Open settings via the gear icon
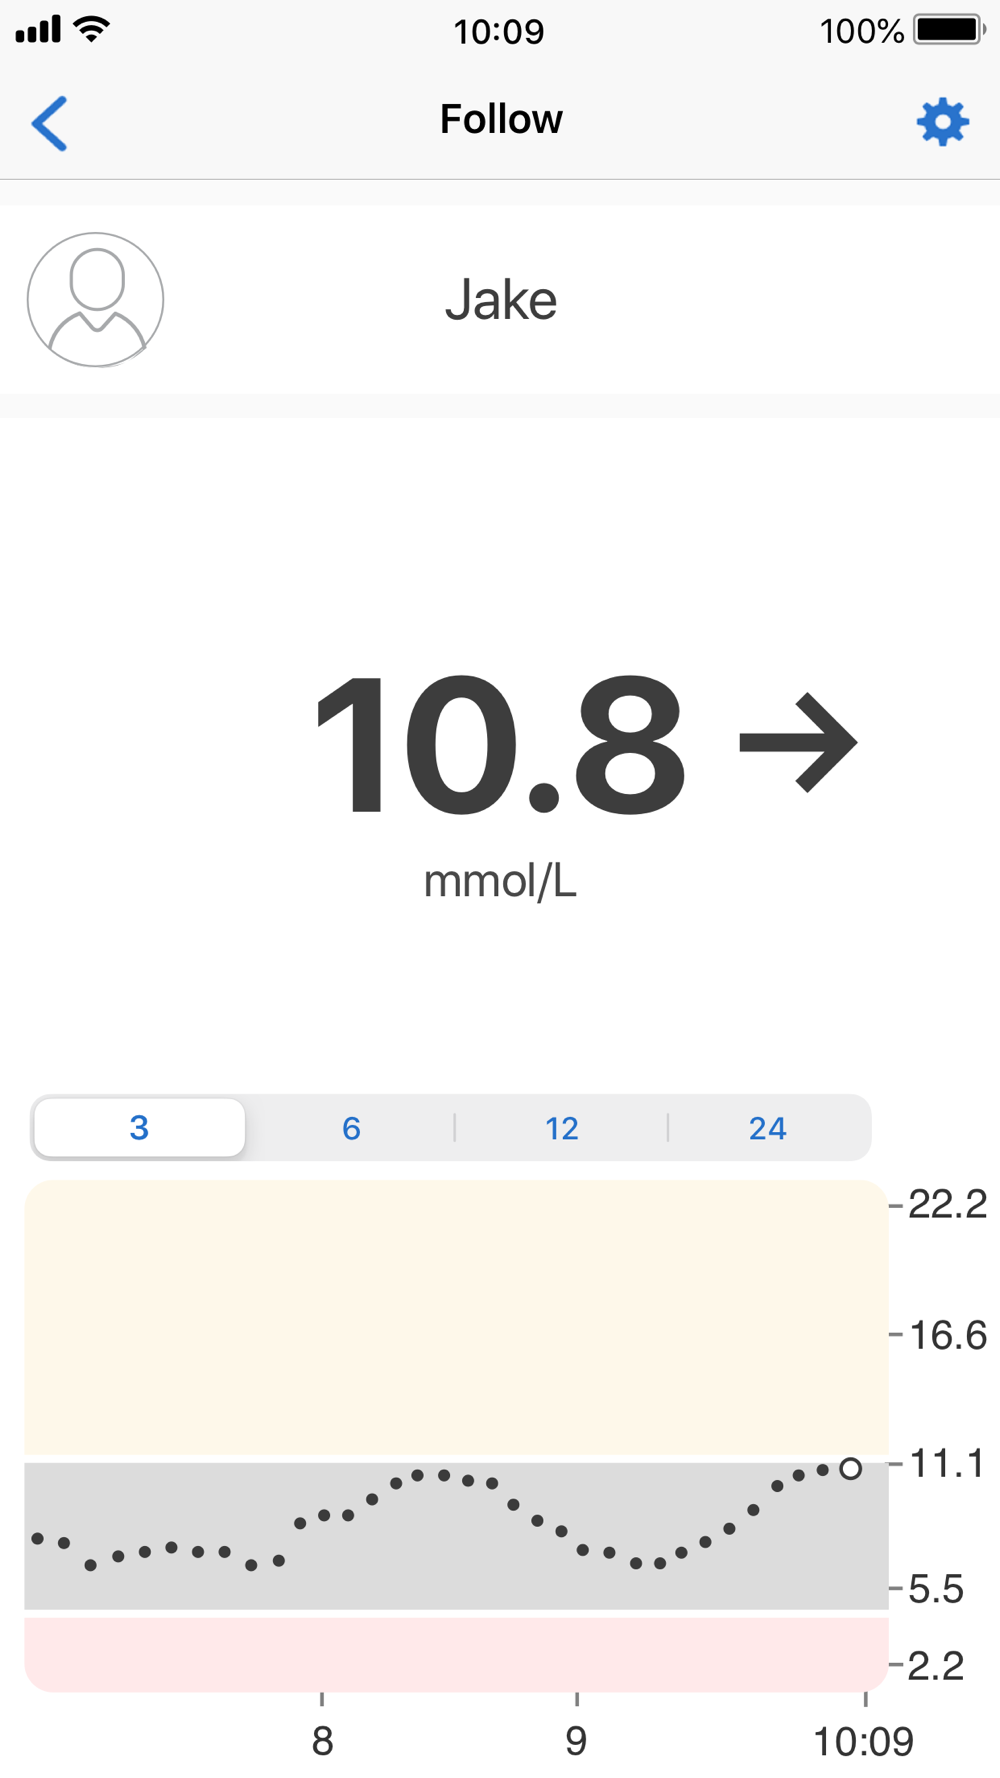The height and width of the screenshot is (1778, 1000). [x=943, y=123]
